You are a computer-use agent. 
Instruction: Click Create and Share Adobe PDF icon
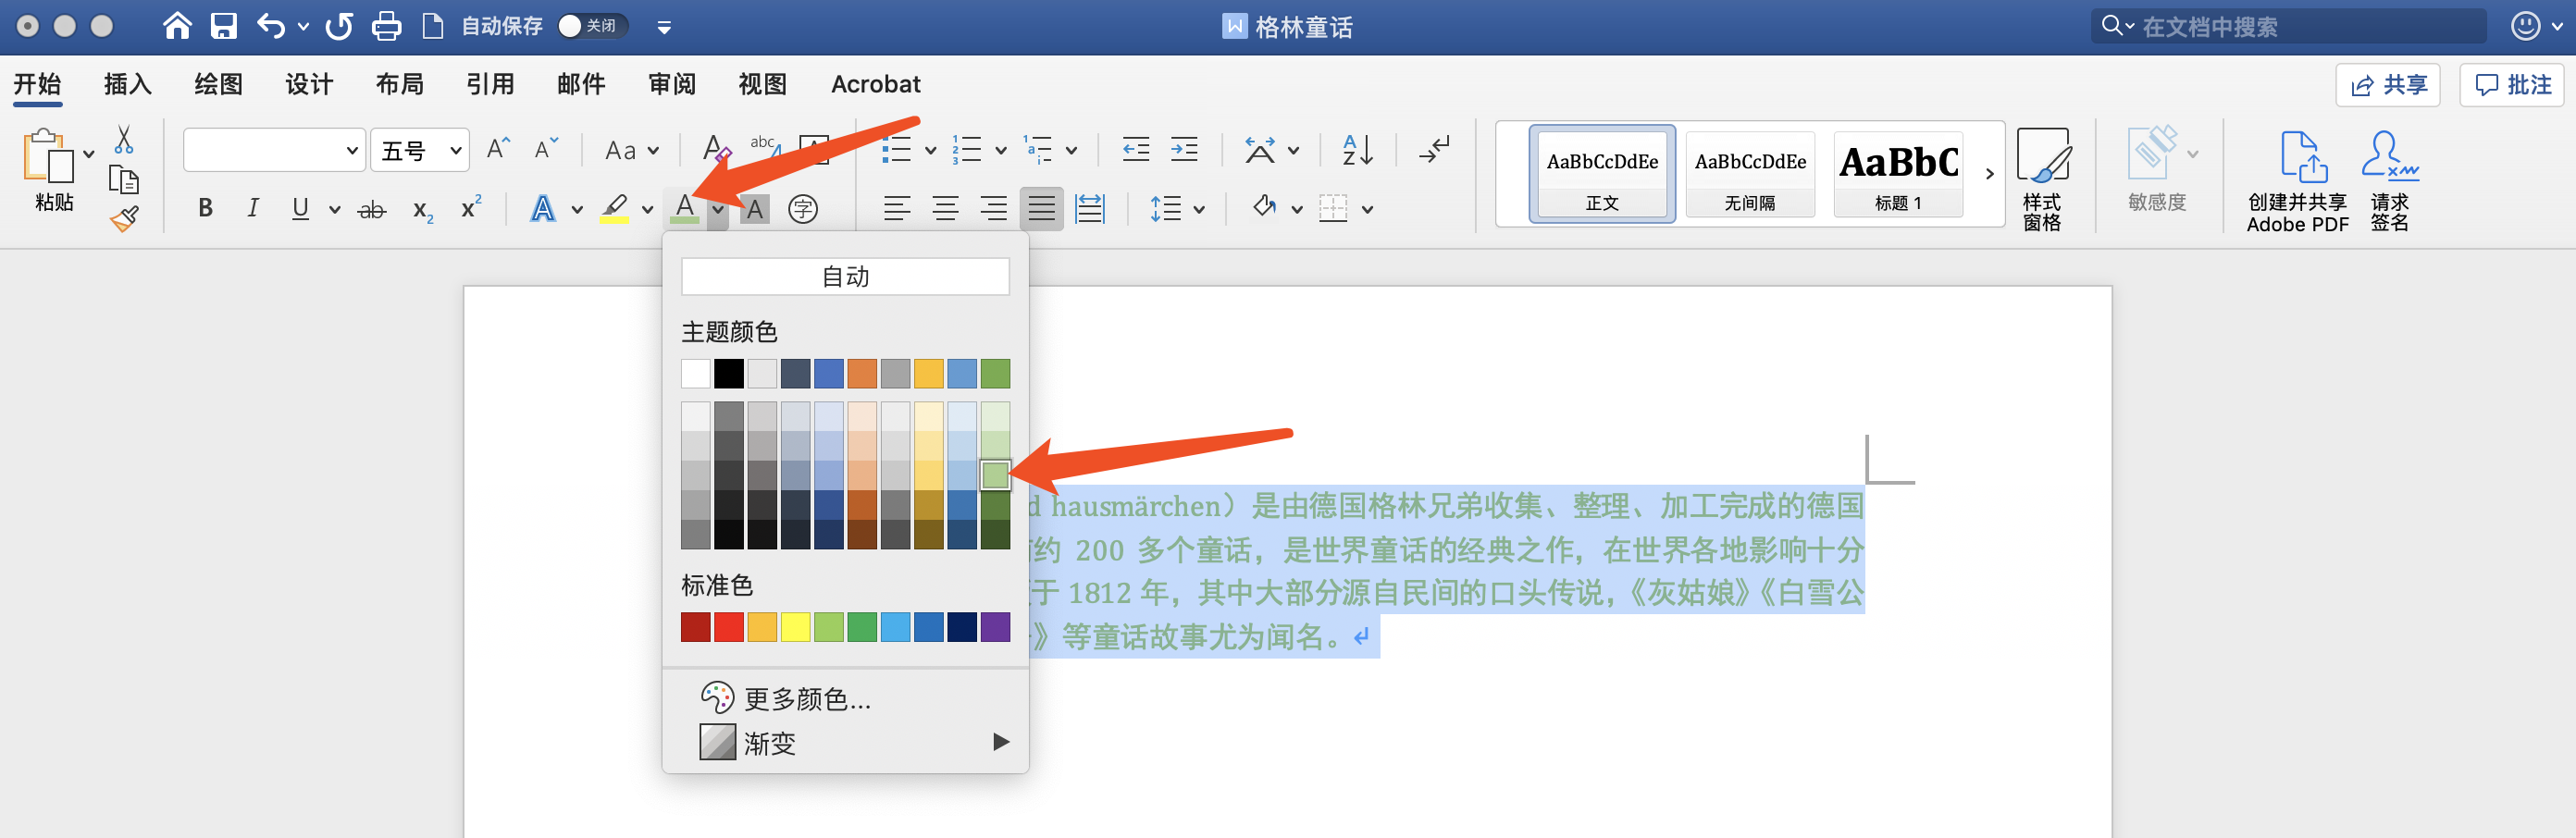(2297, 181)
